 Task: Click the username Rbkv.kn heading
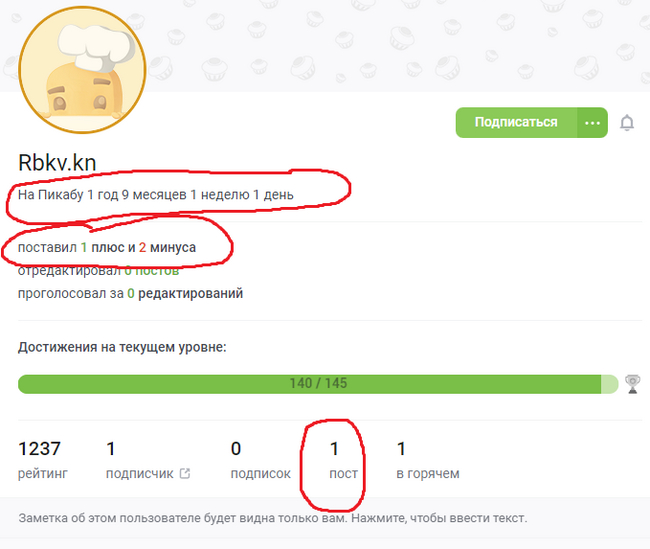[x=57, y=162]
